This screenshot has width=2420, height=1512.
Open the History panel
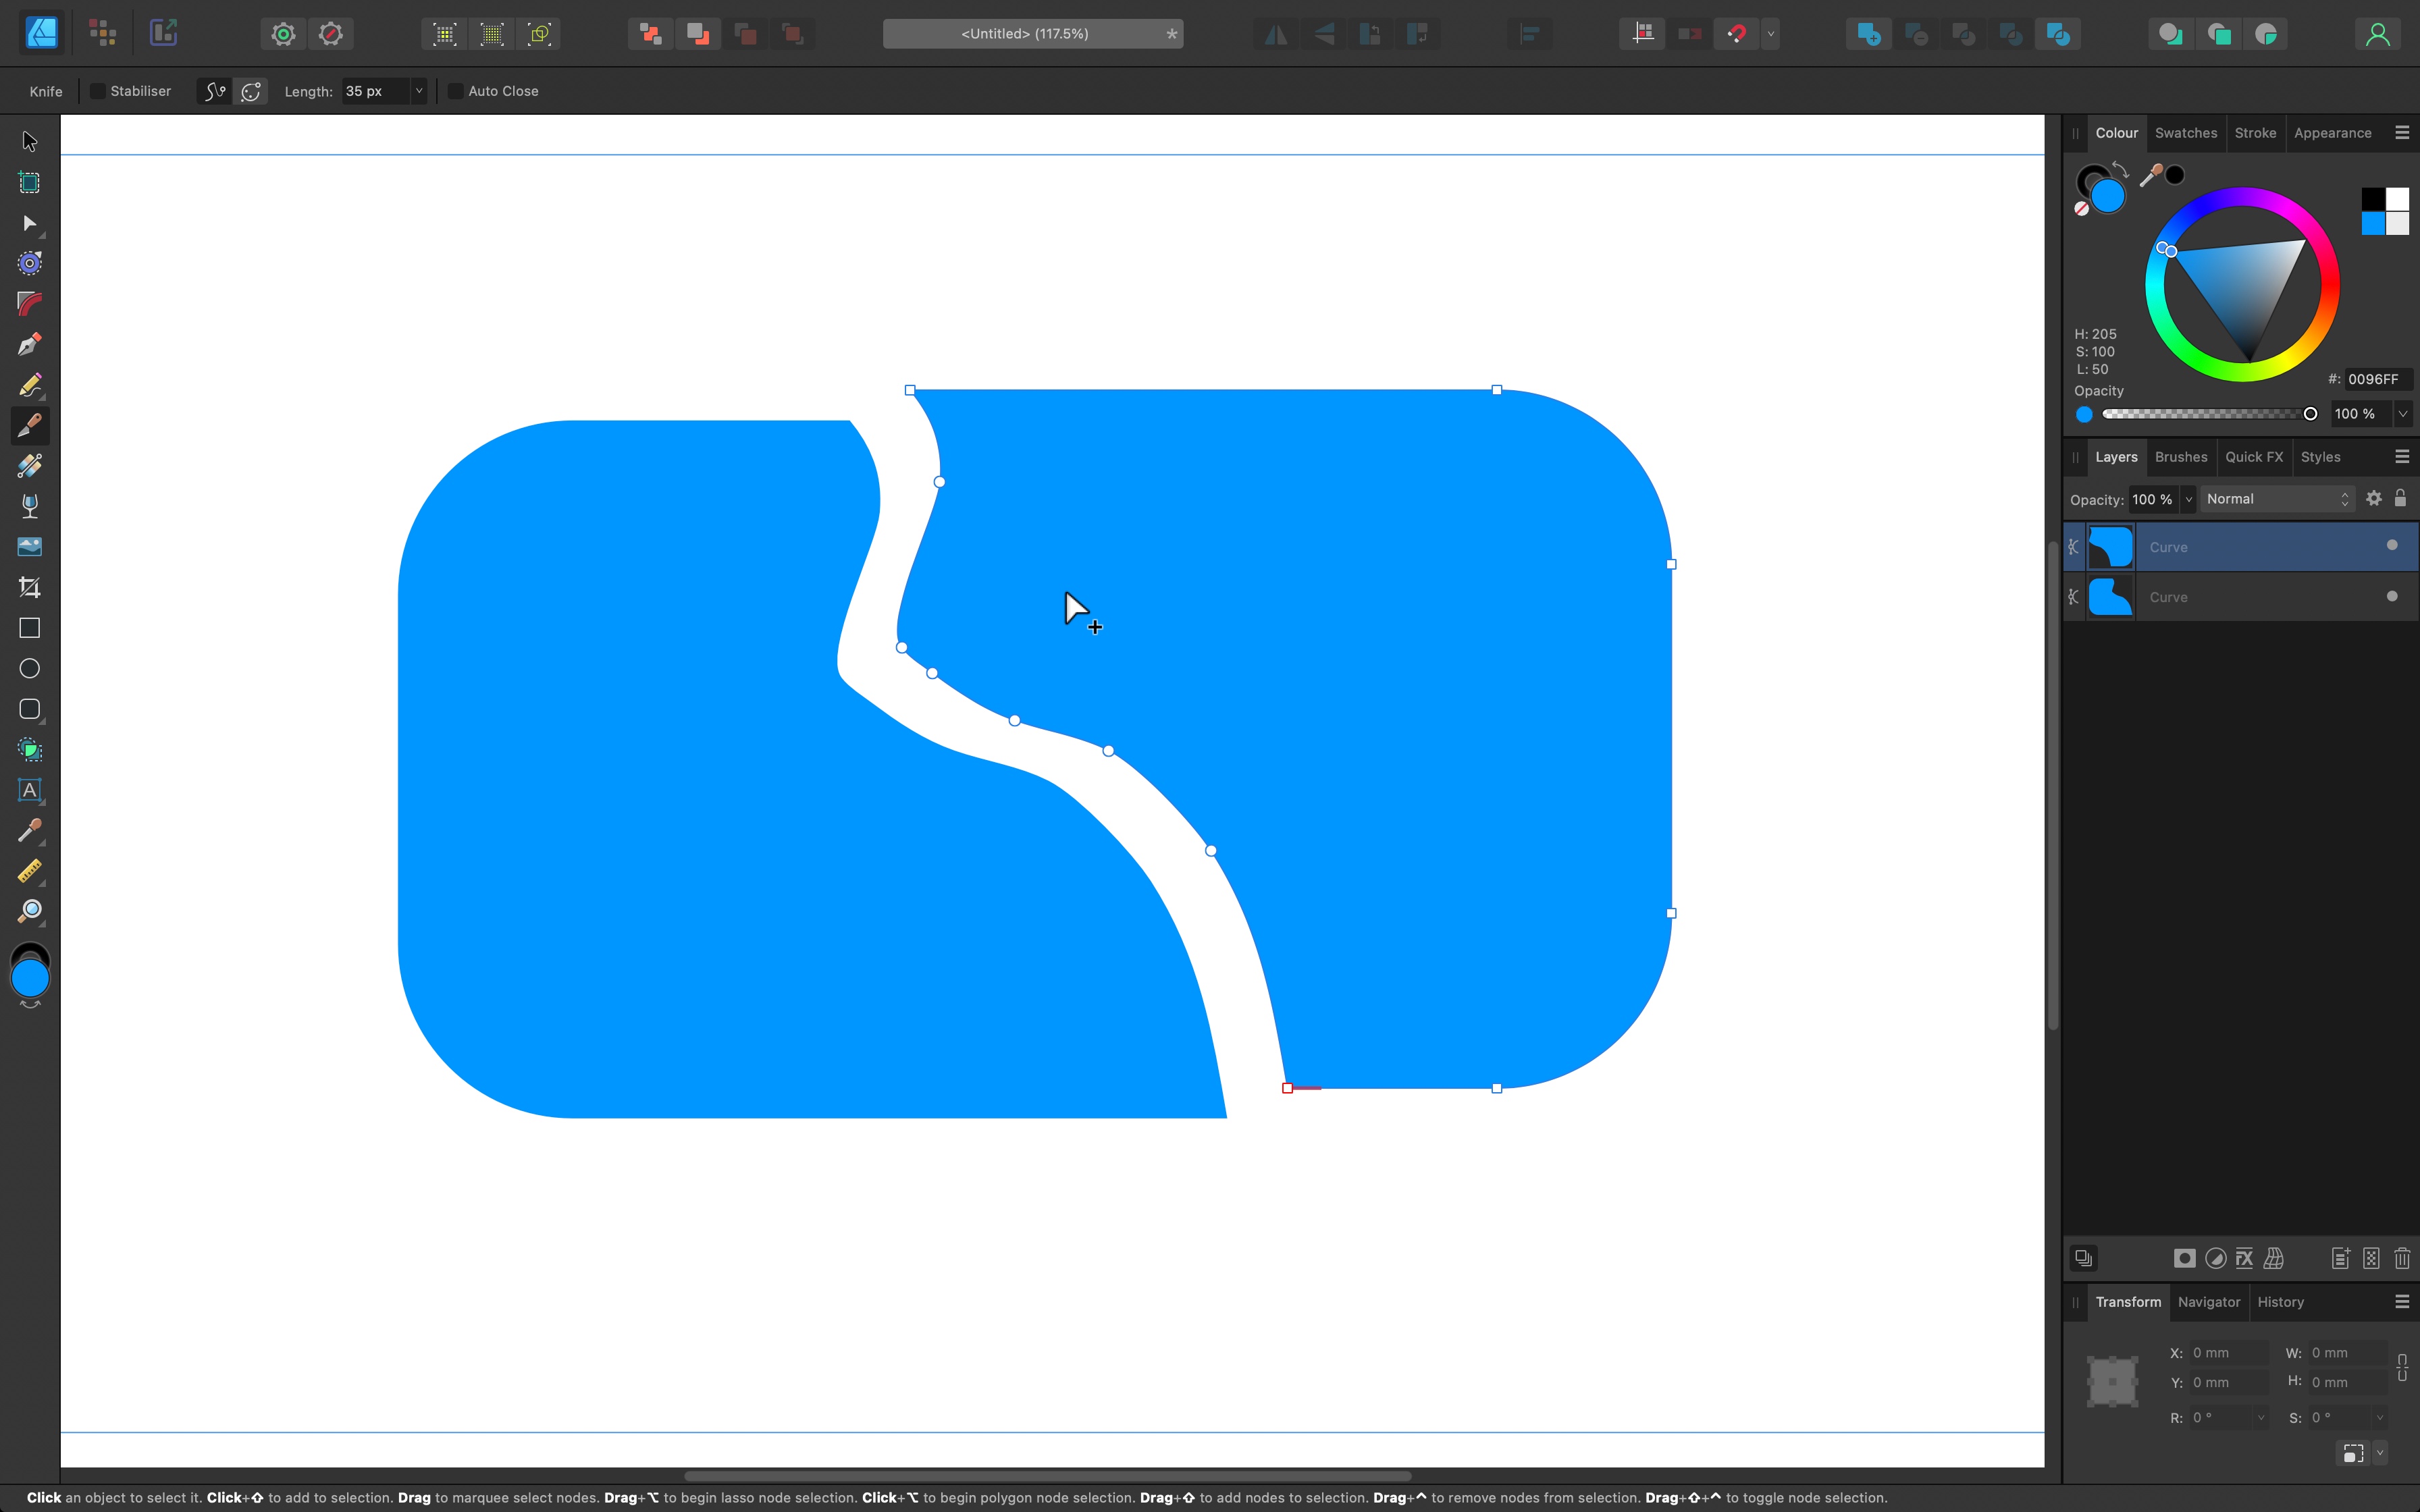2281,1302
